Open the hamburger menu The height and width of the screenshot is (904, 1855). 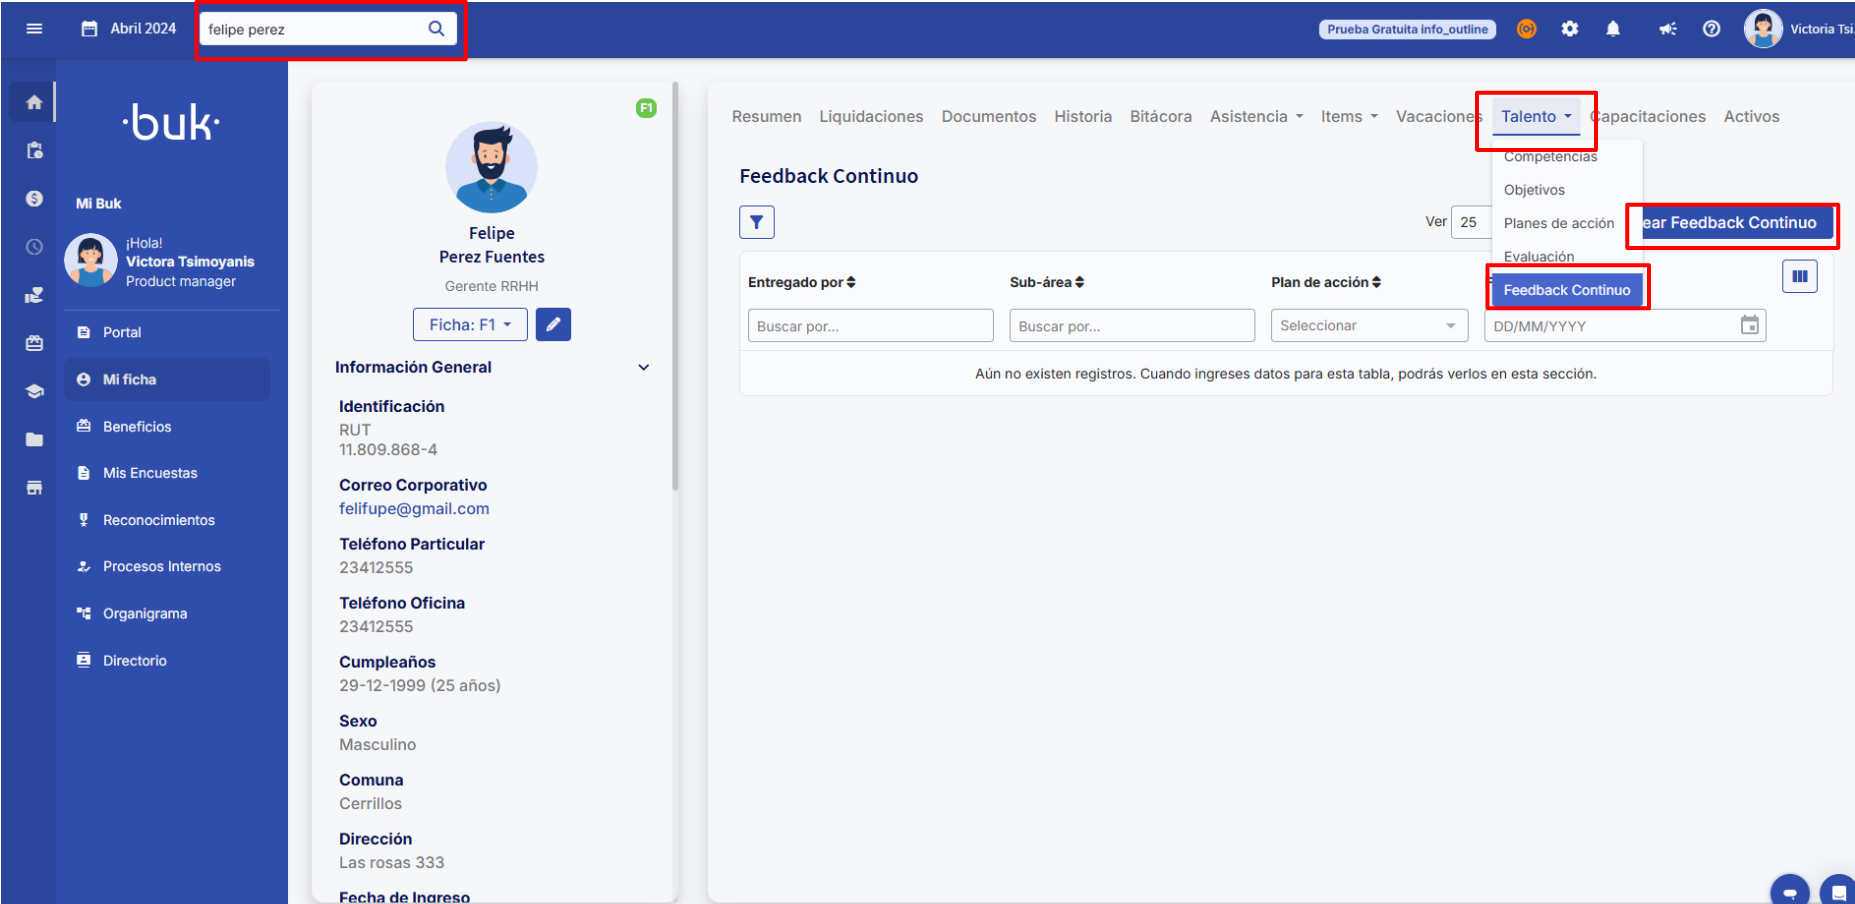pyautogui.click(x=34, y=28)
